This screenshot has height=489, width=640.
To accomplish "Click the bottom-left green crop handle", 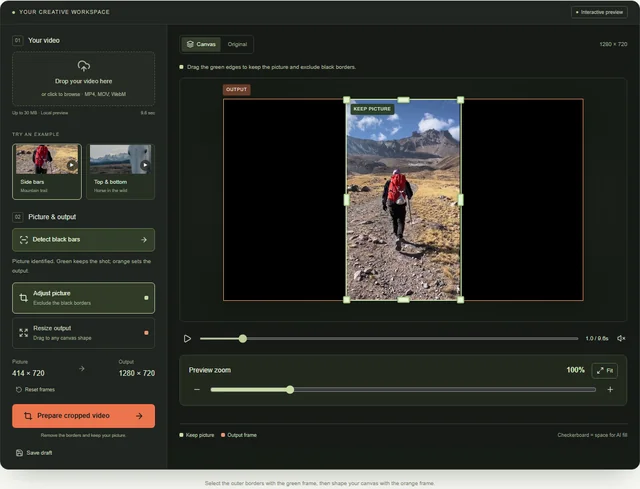I will pos(347,300).
